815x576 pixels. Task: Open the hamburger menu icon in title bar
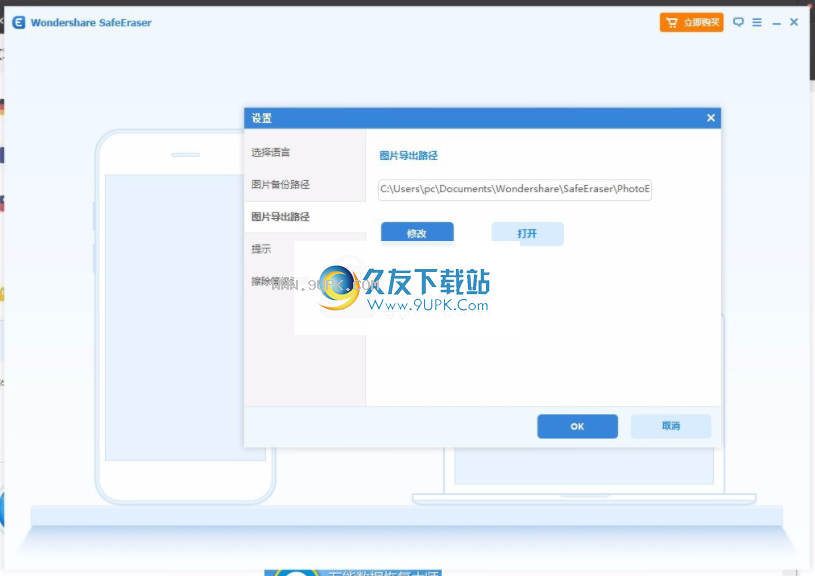click(757, 22)
